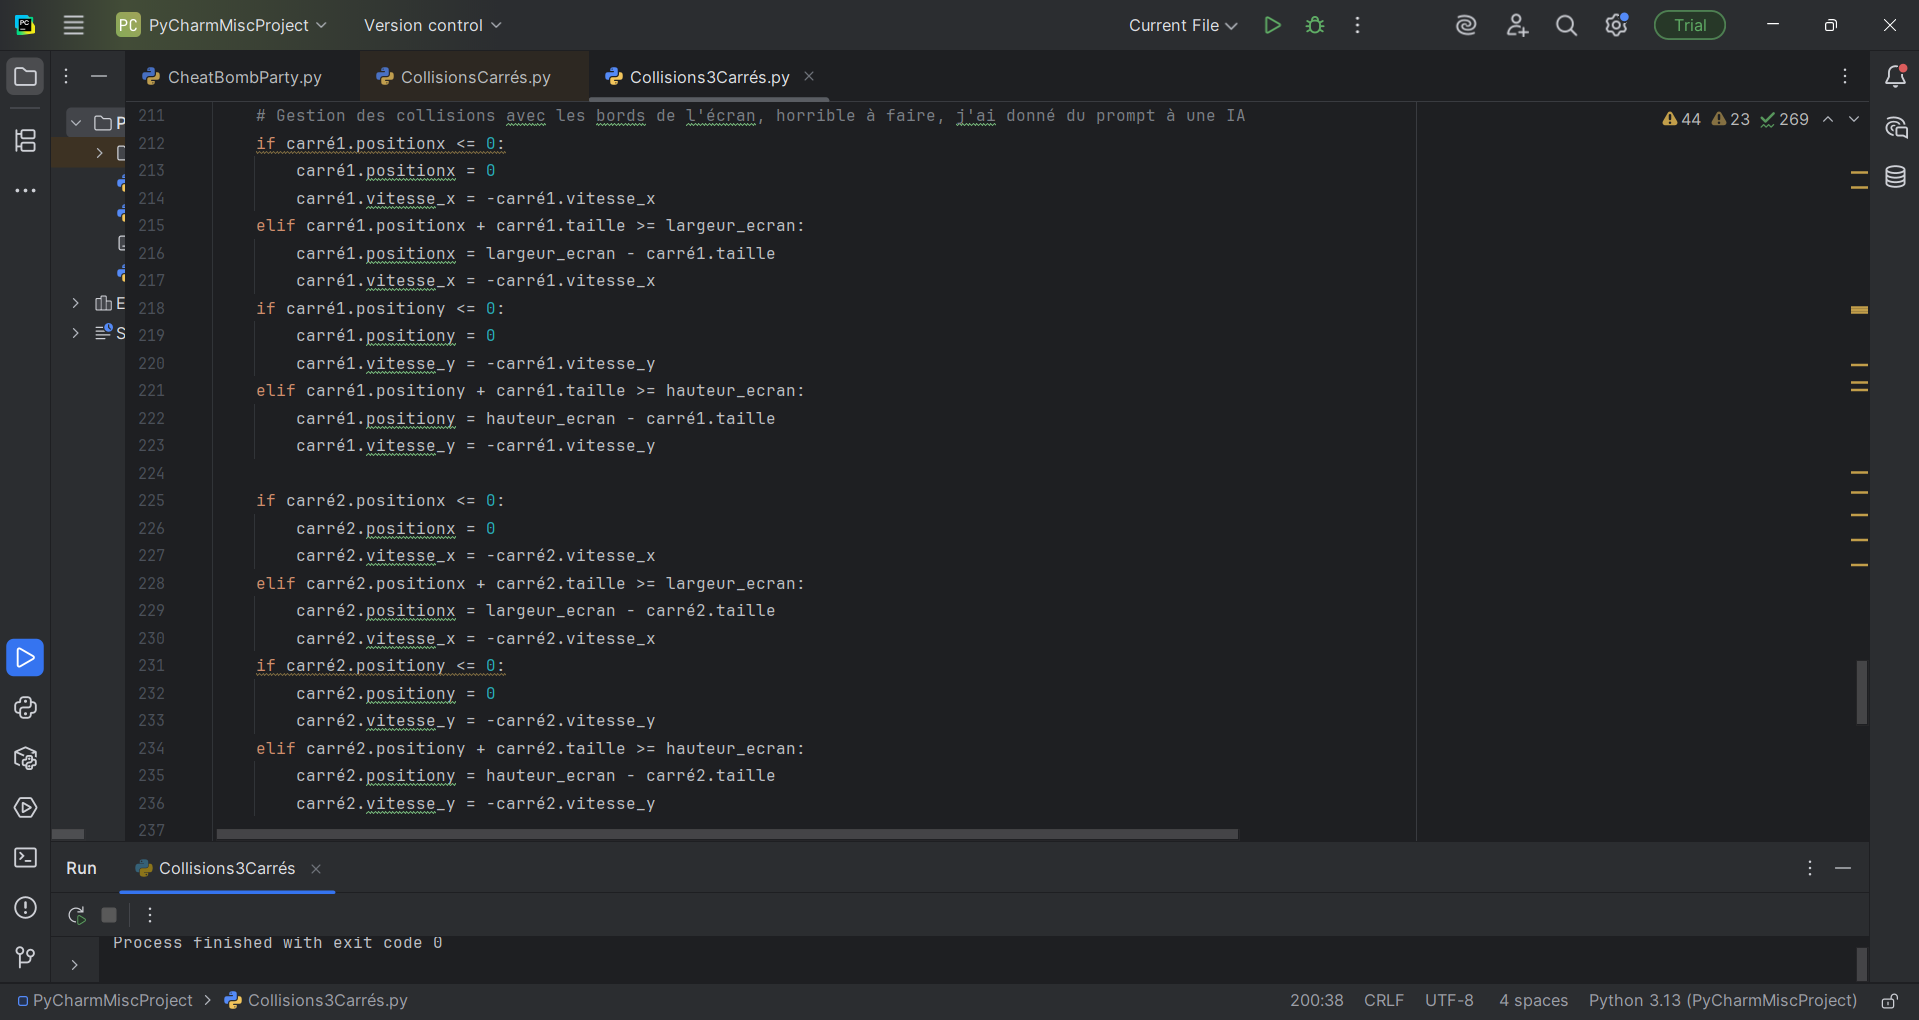Click the Run console vertical scrollbar

(x=1861, y=963)
